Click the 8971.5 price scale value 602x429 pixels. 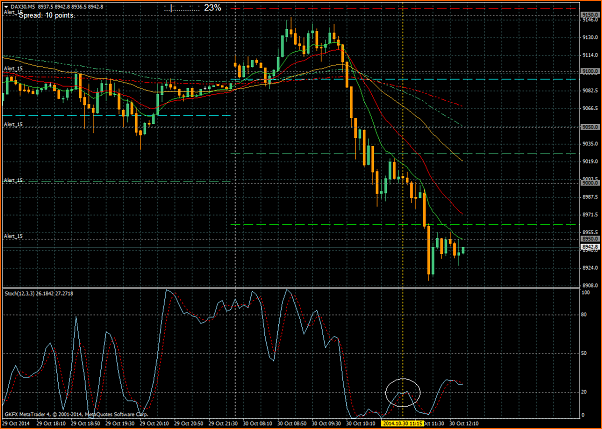pyautogui.click(x=592, y=215)
